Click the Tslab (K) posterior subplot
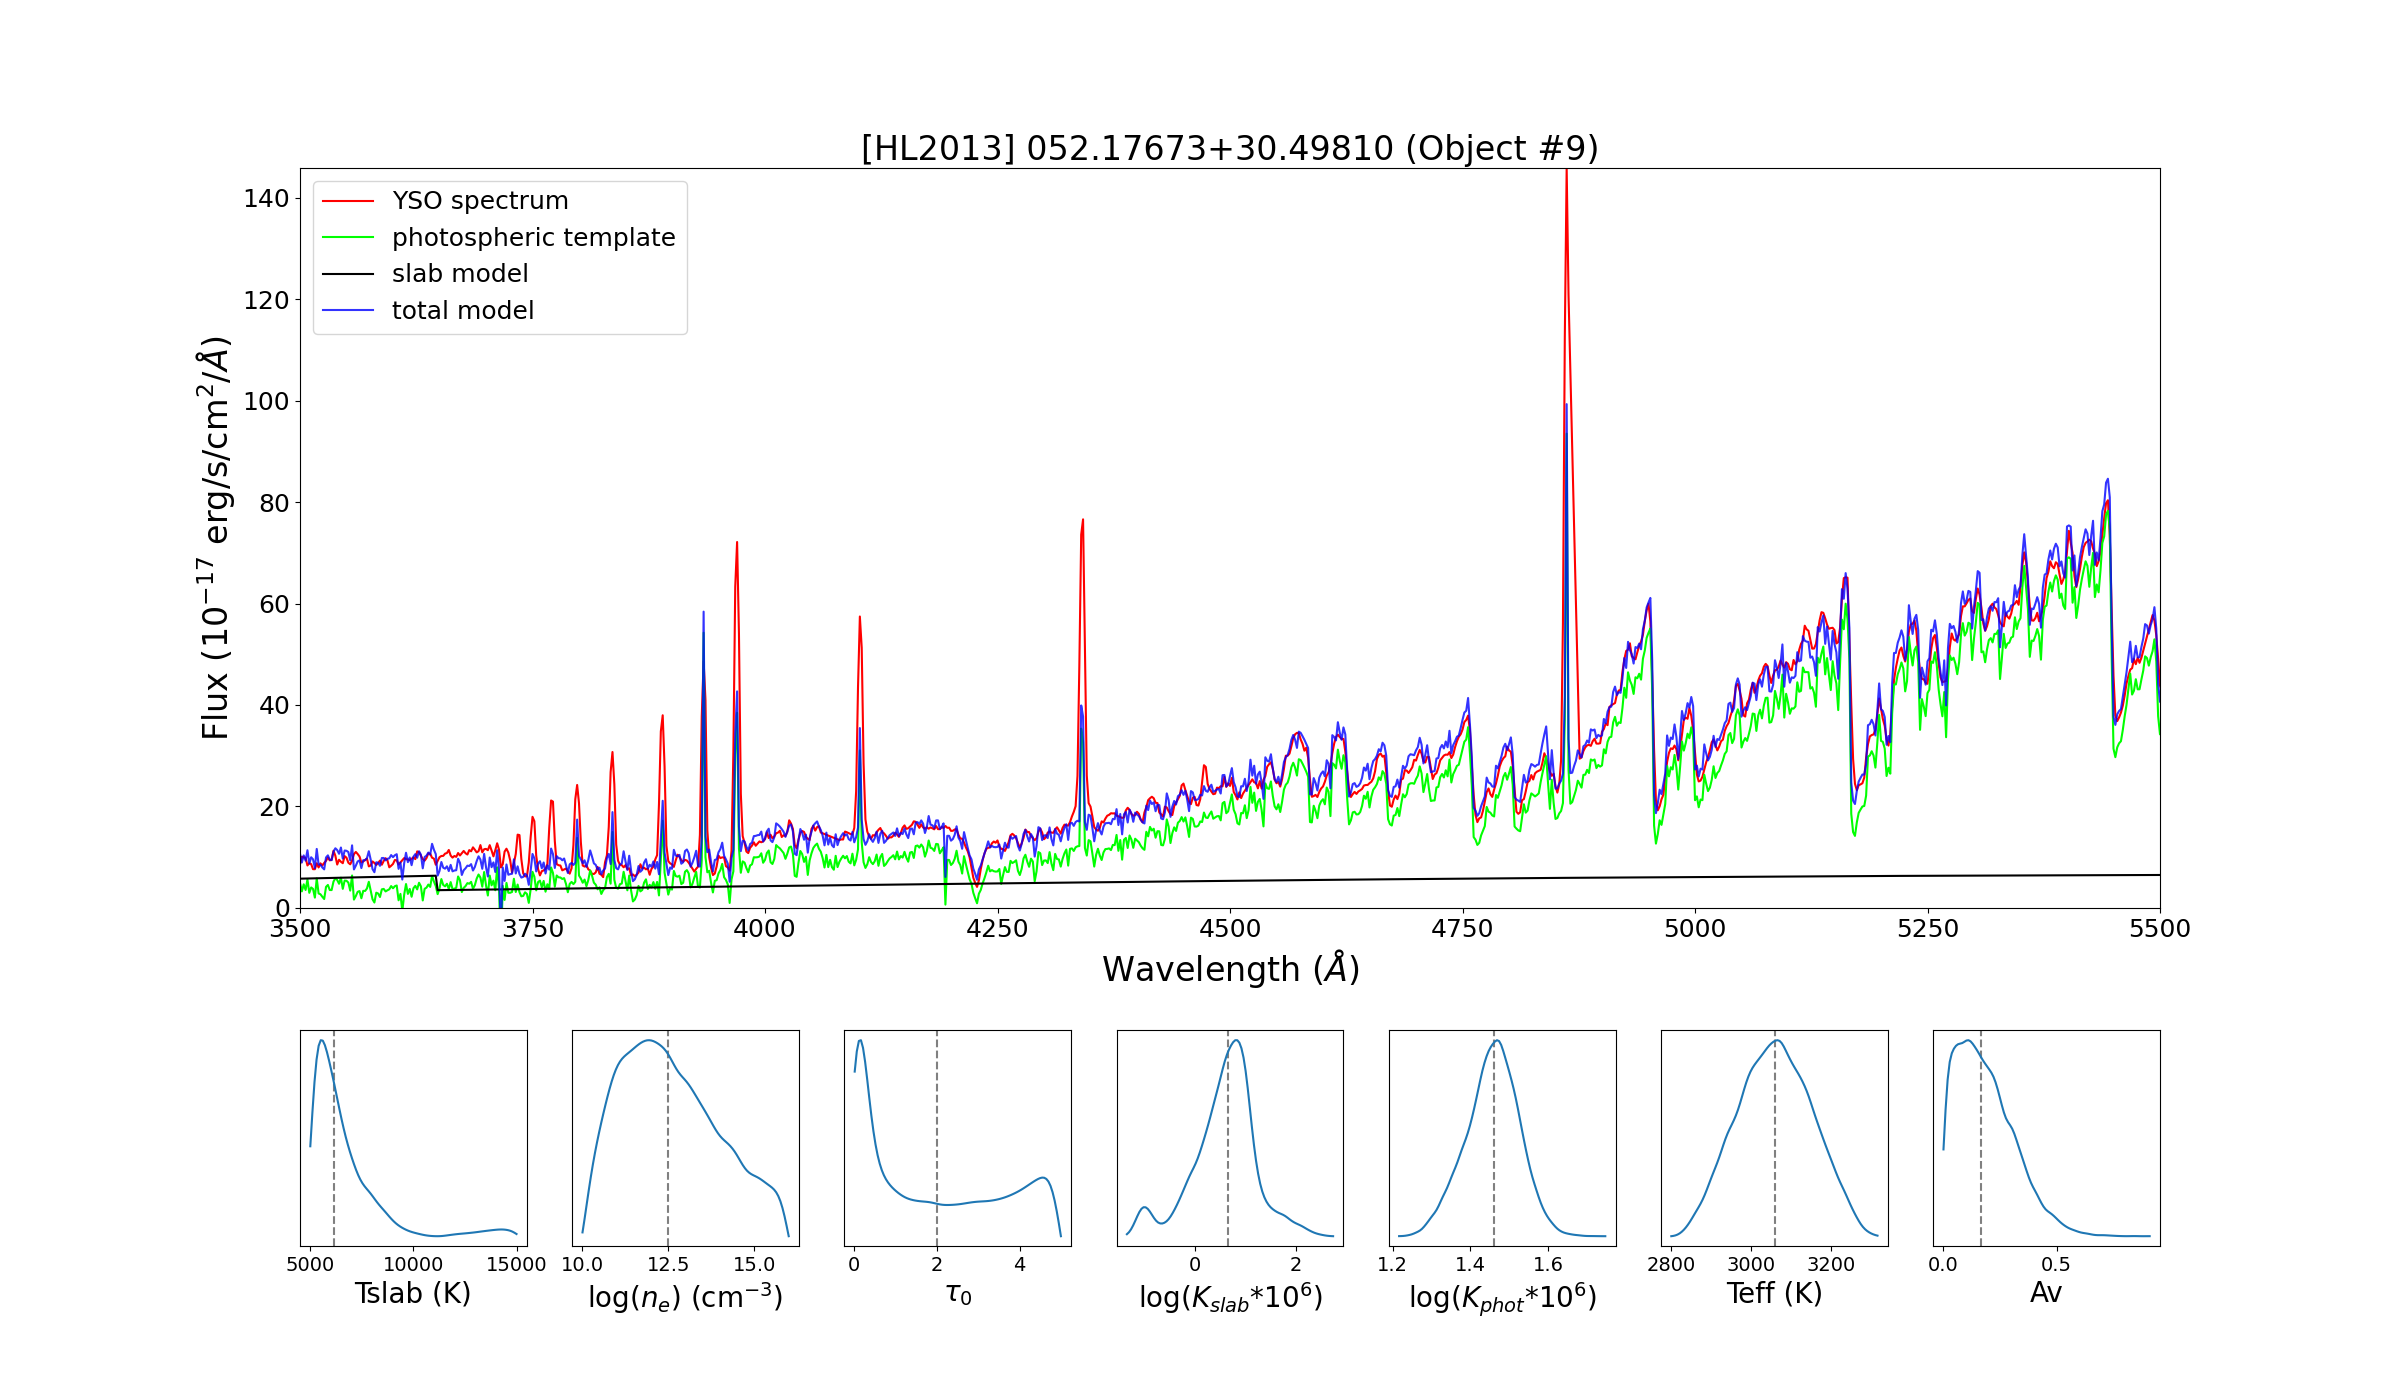Viewport: 2400px width, 1400px height. (413, 1138)
